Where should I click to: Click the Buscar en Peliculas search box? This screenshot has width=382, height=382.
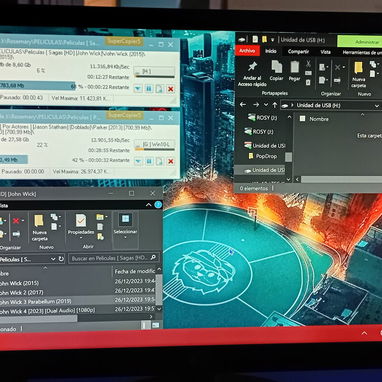click(x=114, y=258)
